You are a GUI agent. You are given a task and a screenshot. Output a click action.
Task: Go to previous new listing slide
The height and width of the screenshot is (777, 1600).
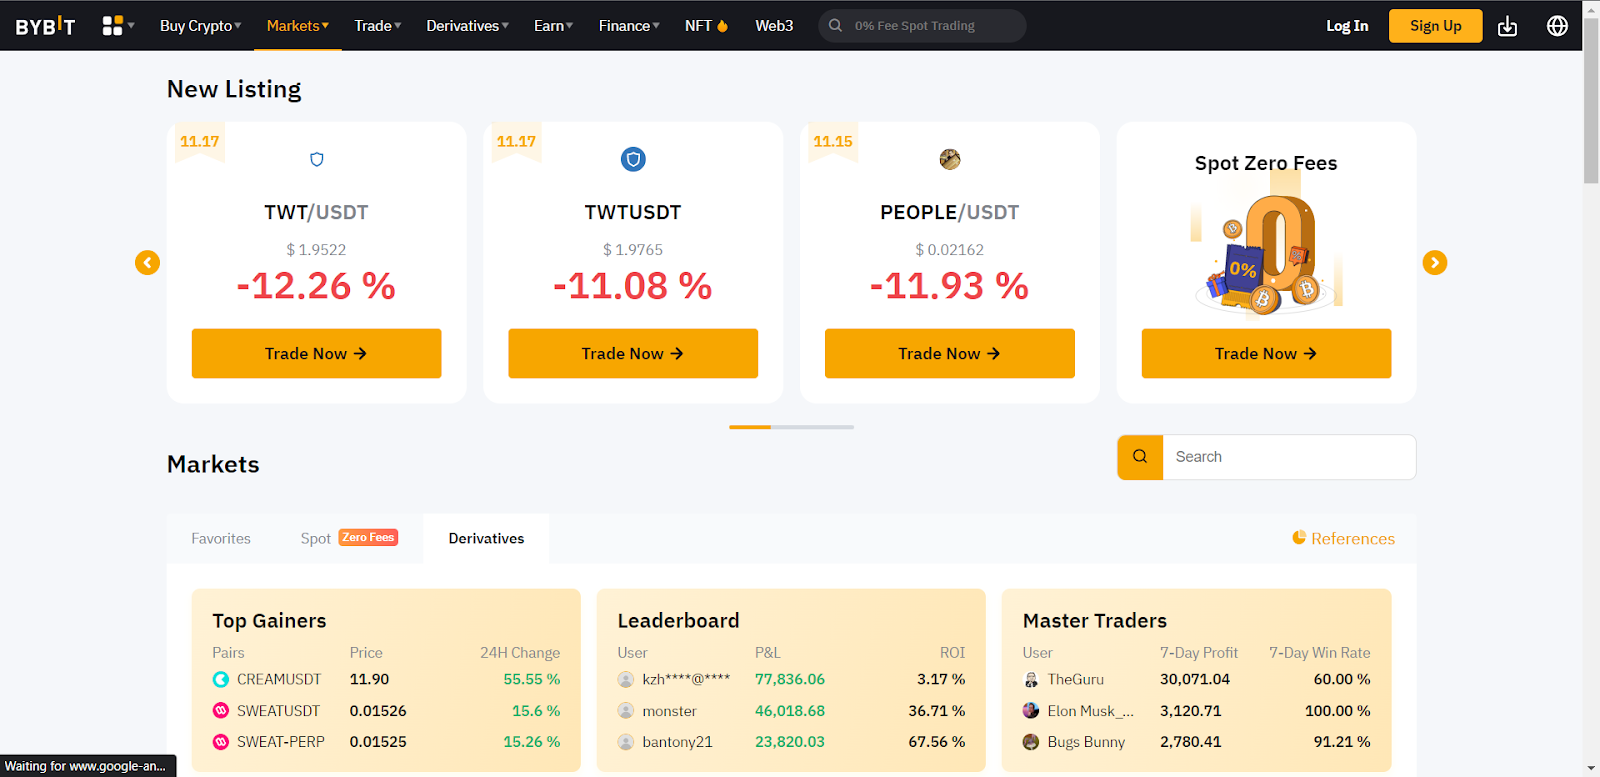pos(147,263)
